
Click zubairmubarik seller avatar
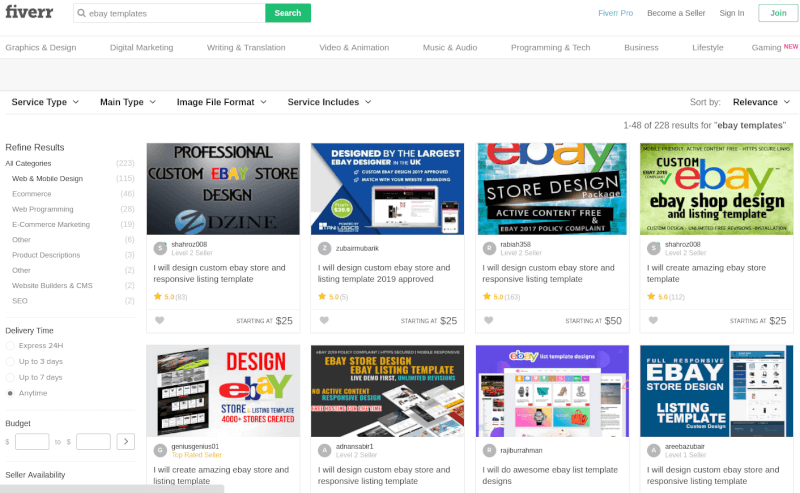click(x=324, y=249)
